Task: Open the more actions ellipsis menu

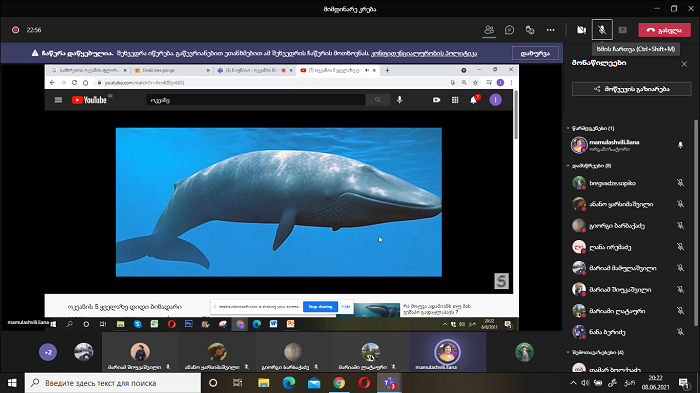Action: point(550,30)
